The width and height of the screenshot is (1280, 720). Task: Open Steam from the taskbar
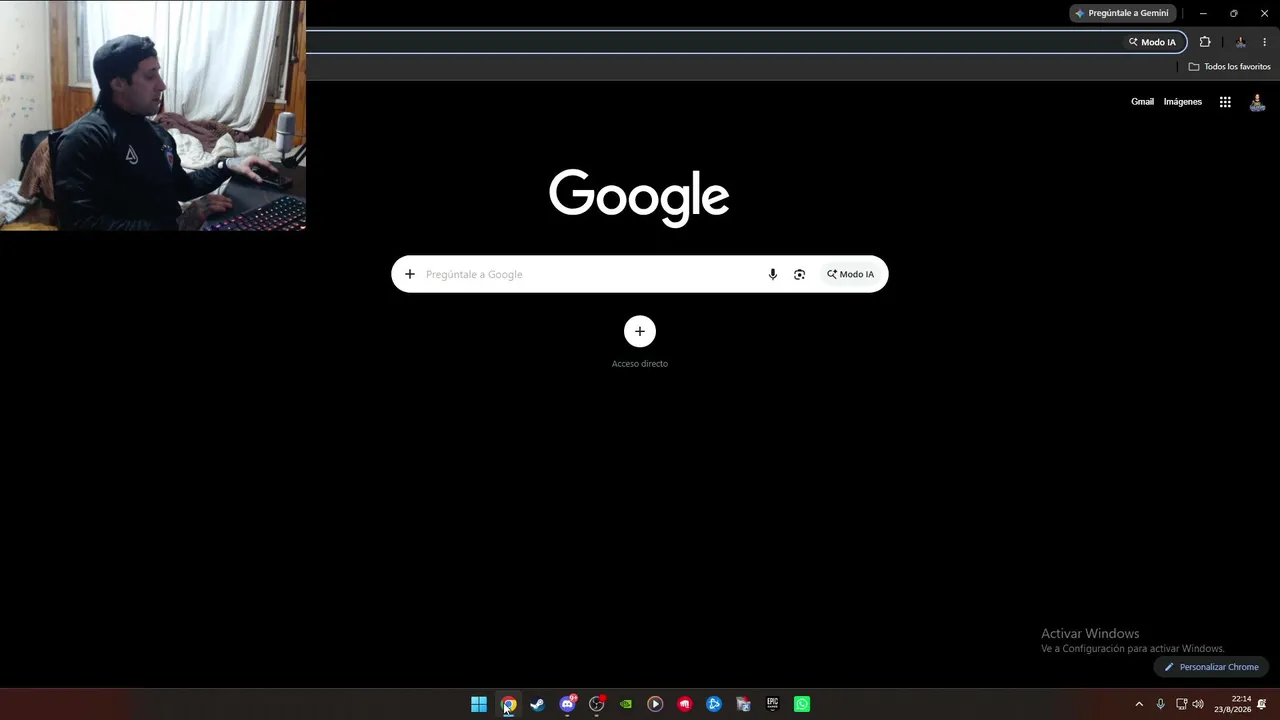(x=538, y=704)
